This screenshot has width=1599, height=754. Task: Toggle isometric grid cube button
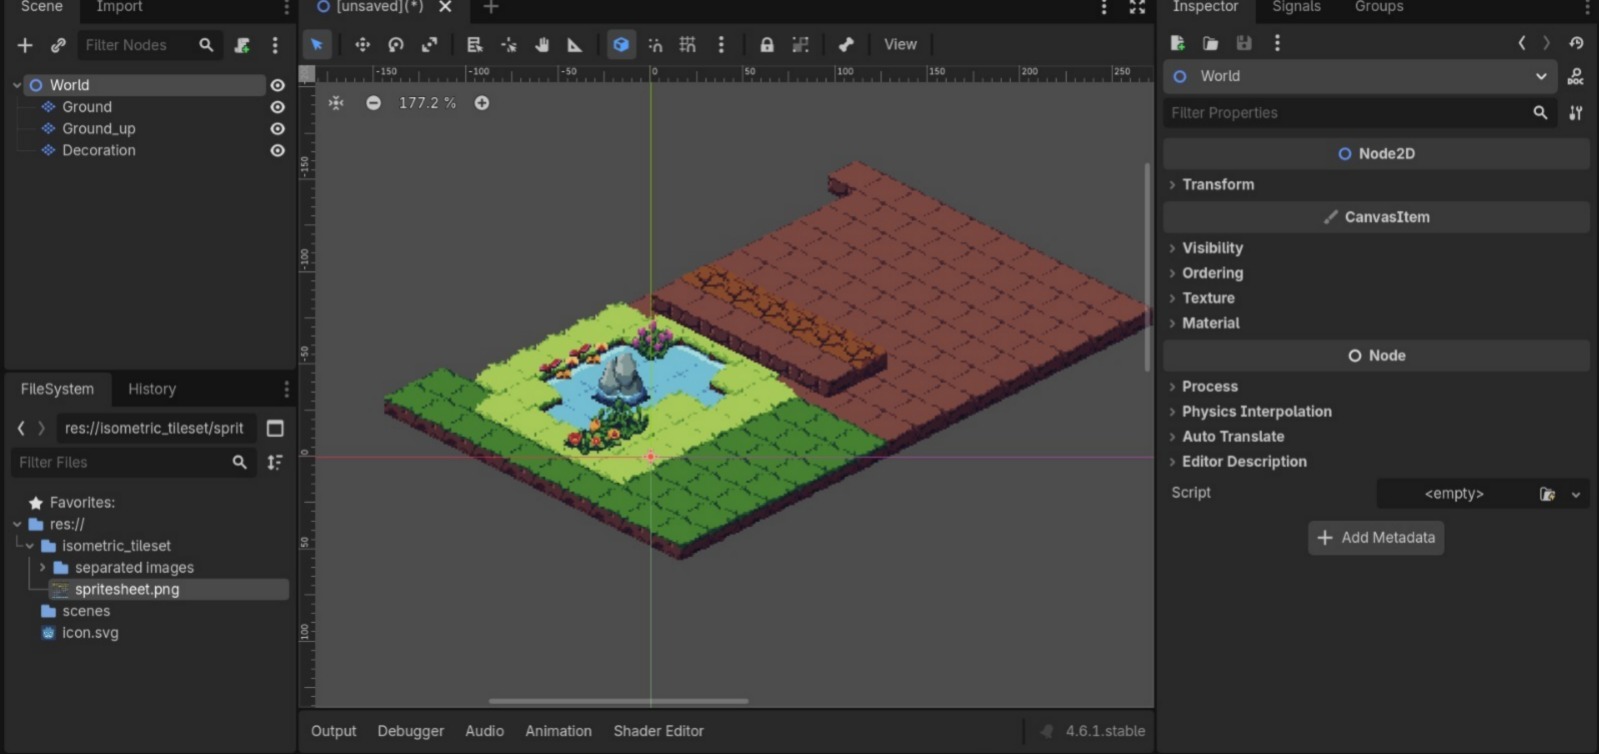621,44
